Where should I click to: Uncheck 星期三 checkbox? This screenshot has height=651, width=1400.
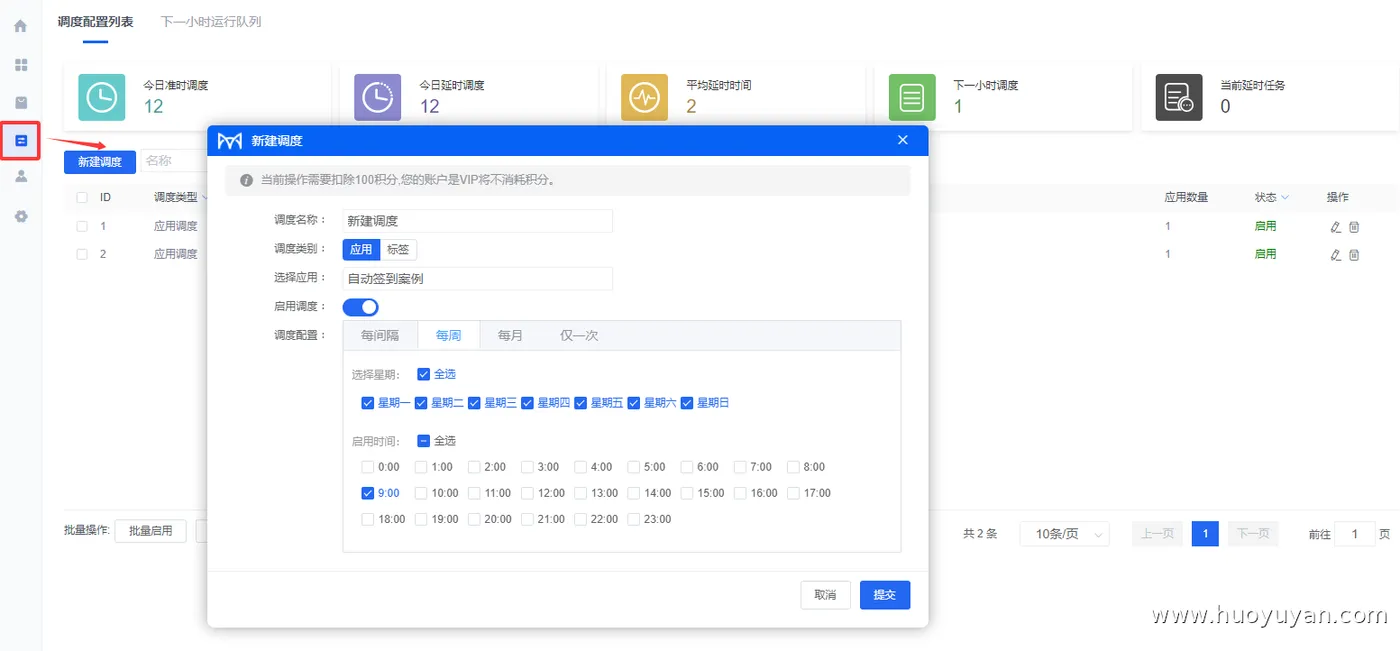(x=475, y=403)
